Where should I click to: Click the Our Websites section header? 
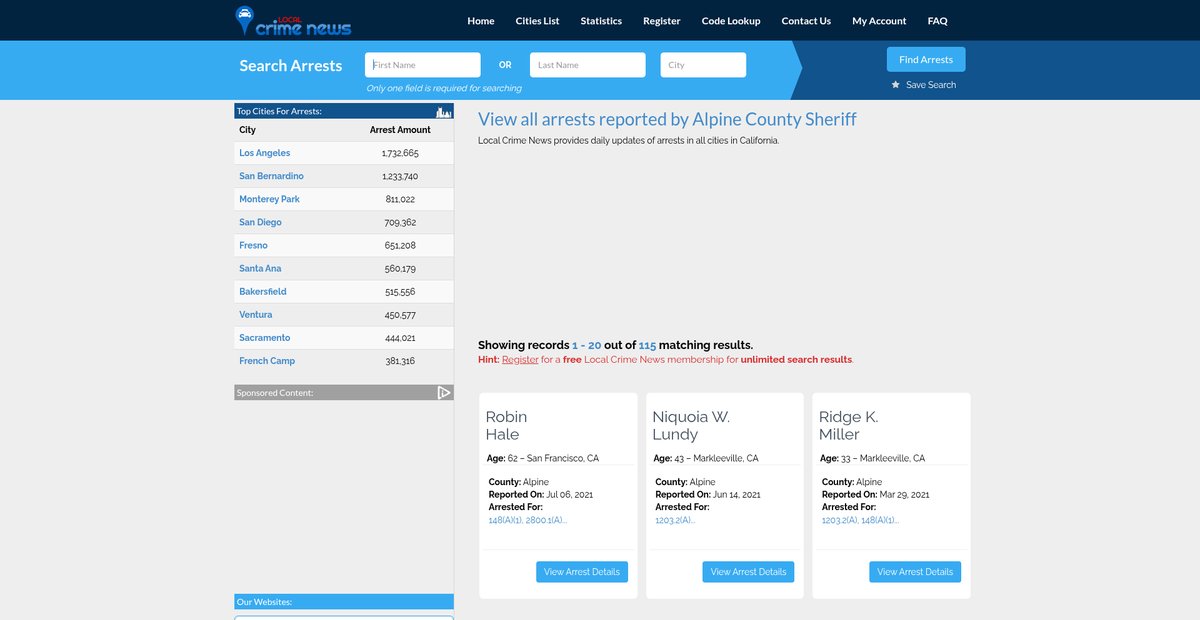click(x=344, y=602)
